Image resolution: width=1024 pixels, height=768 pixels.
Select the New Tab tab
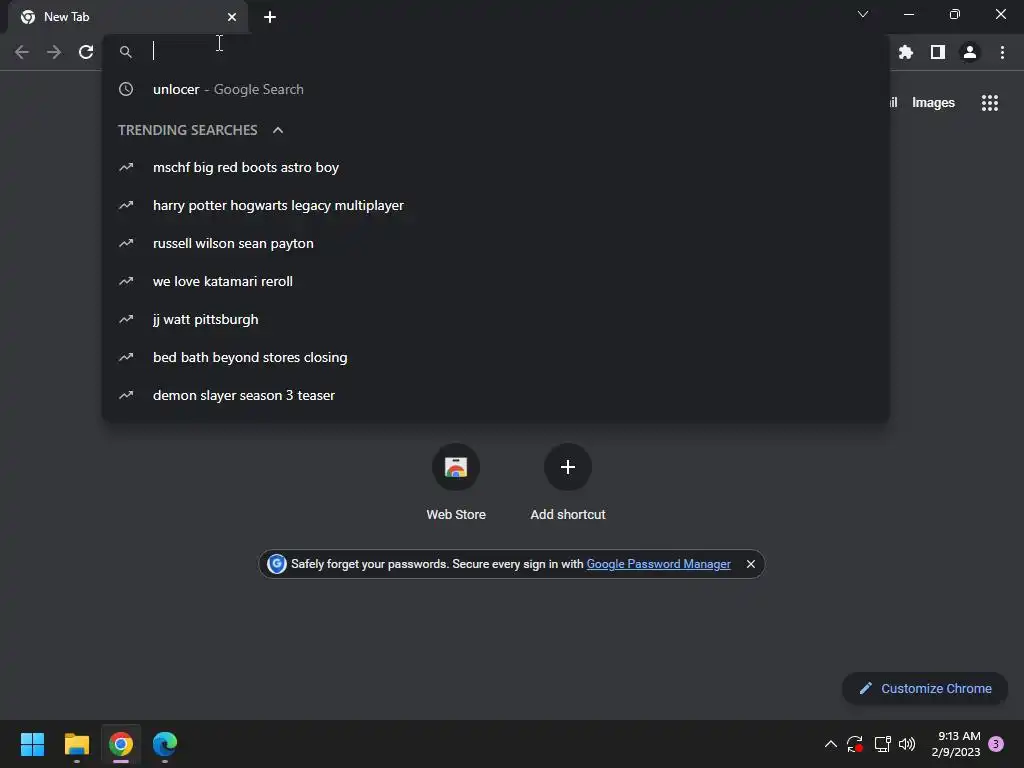(x=128, y=17)
